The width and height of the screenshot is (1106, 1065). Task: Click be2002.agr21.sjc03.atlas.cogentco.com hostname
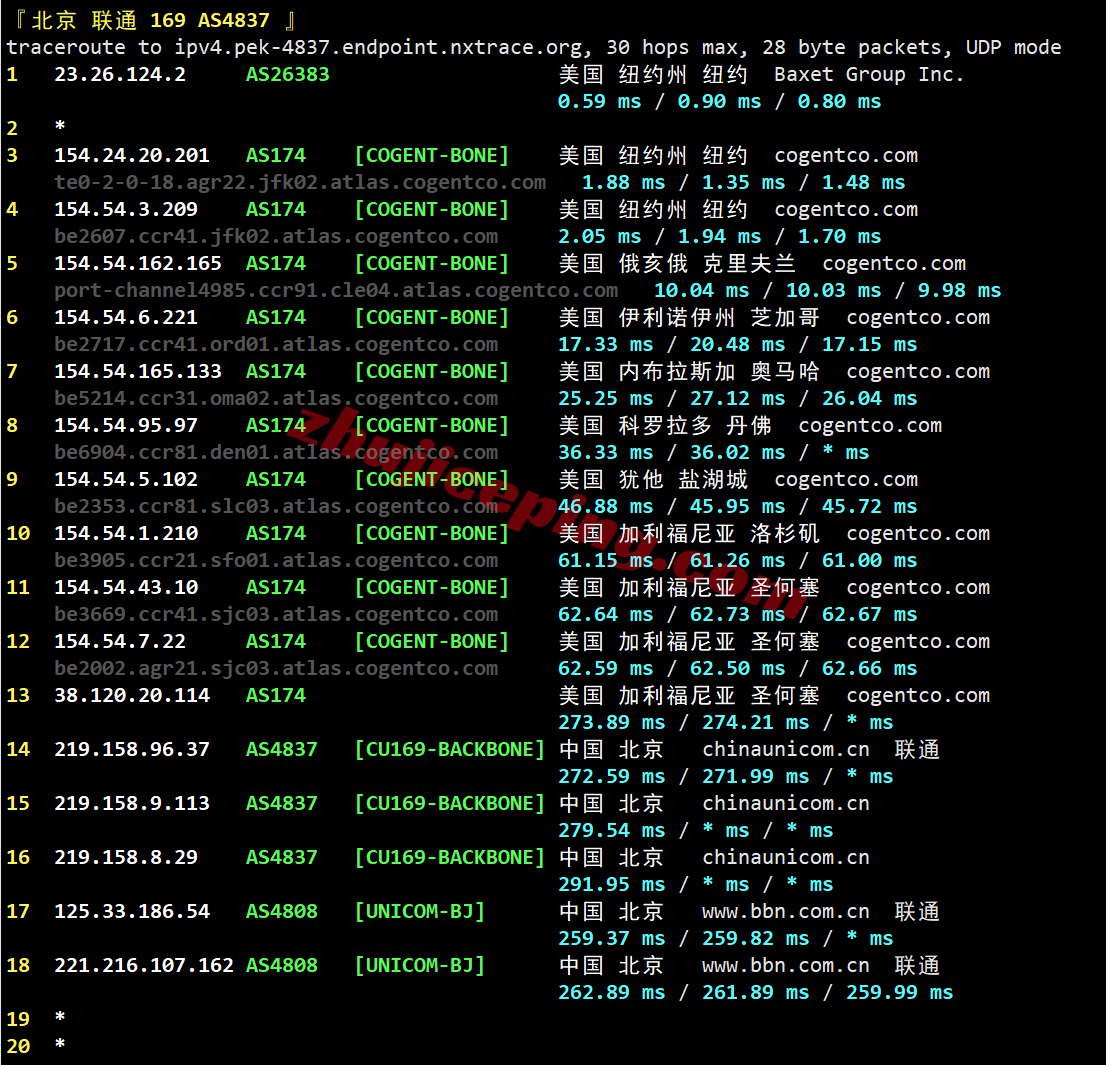click(276, 668)
